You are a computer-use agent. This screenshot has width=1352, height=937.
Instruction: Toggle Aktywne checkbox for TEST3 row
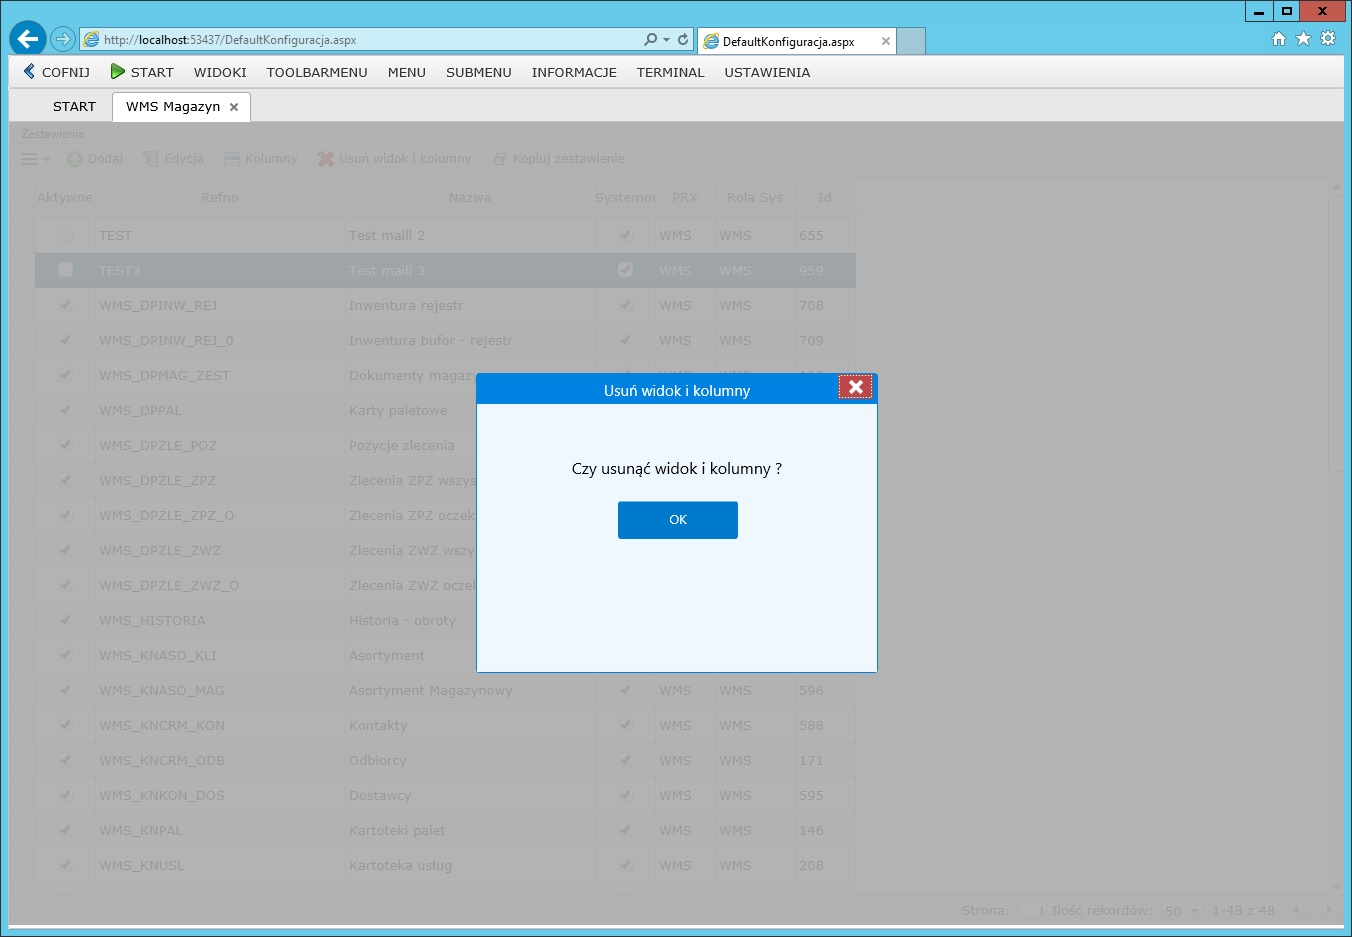click(x=66, y=270)
